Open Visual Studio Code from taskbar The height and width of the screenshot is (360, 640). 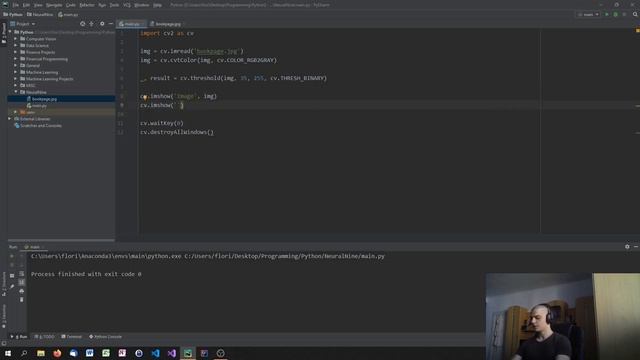pos(155,353)
